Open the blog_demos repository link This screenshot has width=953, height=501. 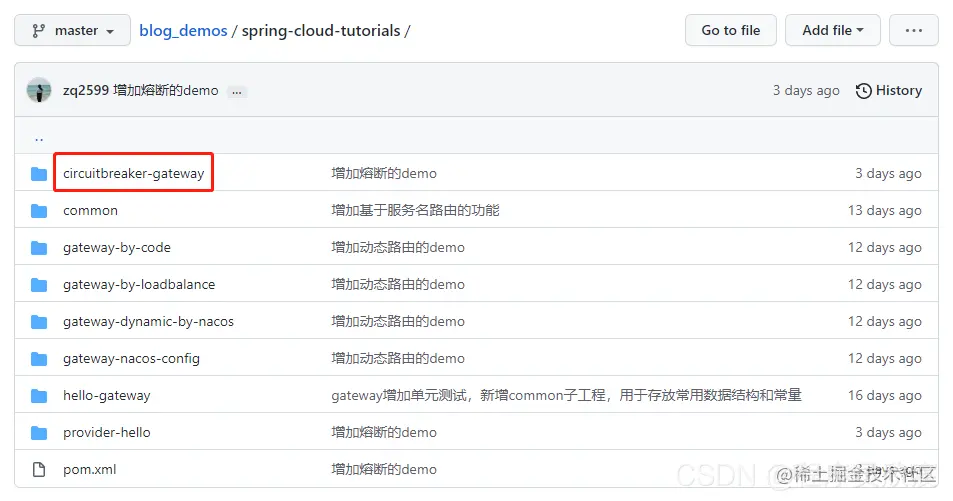183,30
